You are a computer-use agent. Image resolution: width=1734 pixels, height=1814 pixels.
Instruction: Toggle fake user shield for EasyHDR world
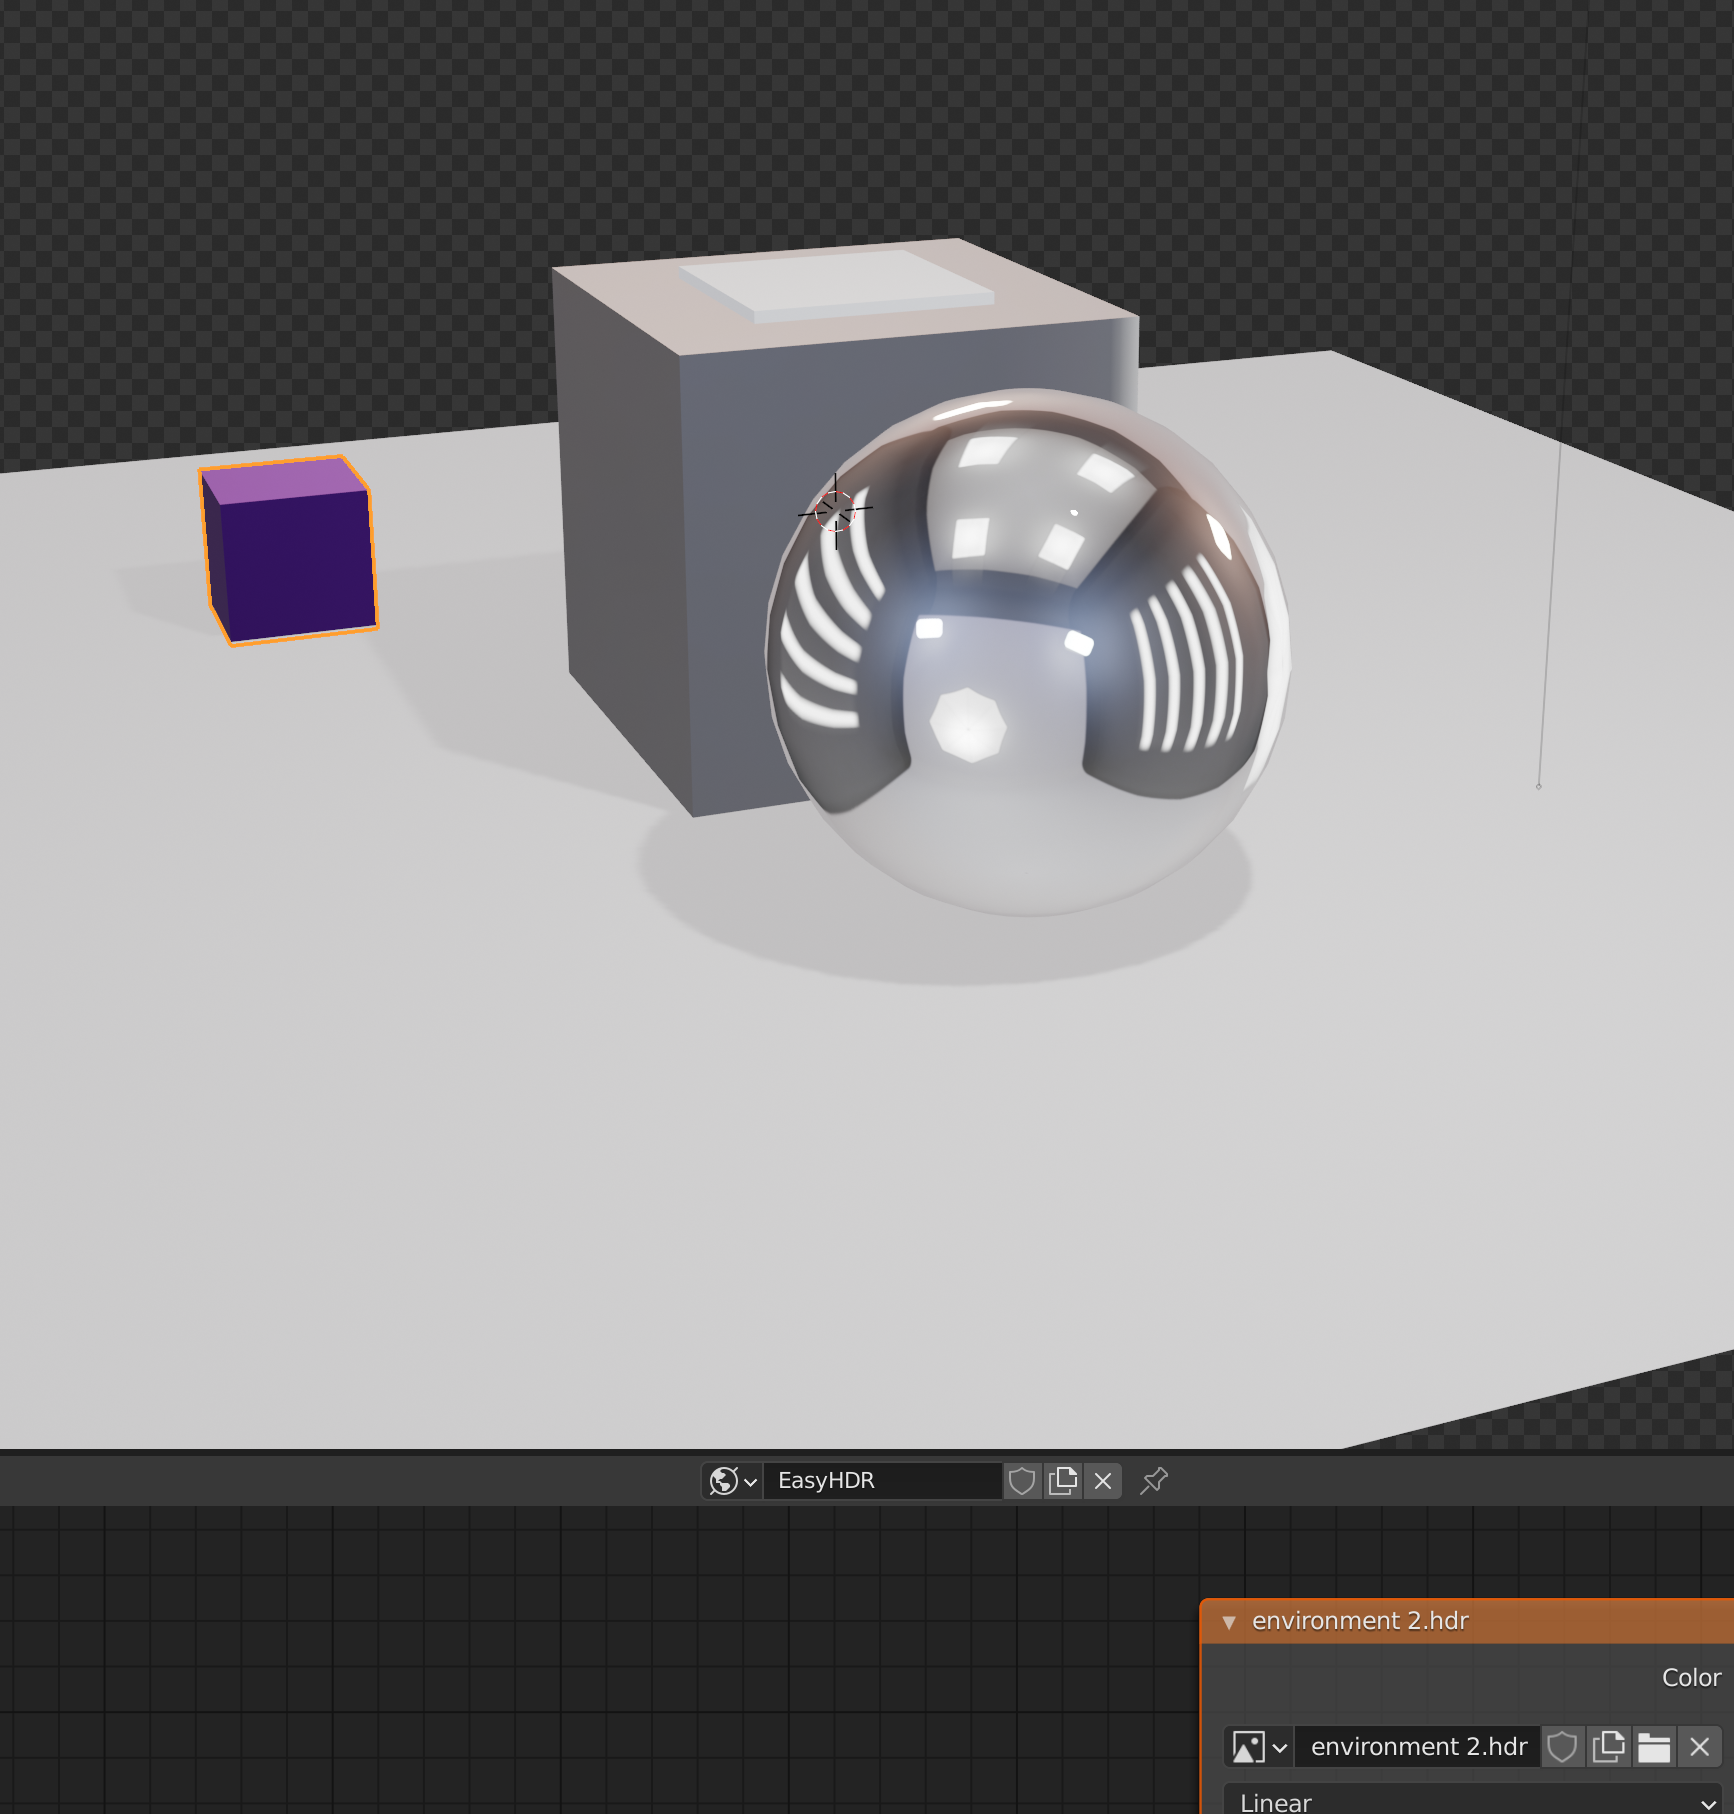1022,1481
